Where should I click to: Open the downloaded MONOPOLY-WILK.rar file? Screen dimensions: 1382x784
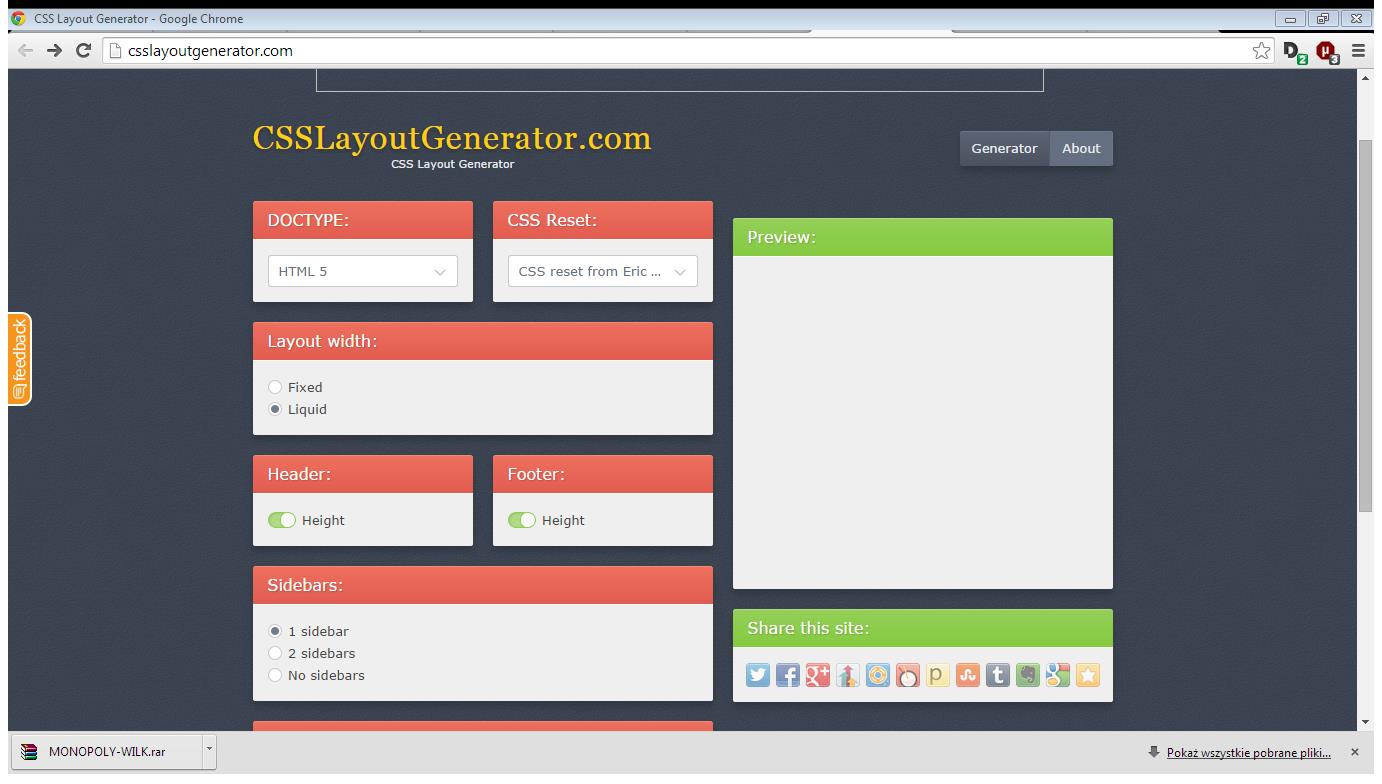click(x=107, y=752)
